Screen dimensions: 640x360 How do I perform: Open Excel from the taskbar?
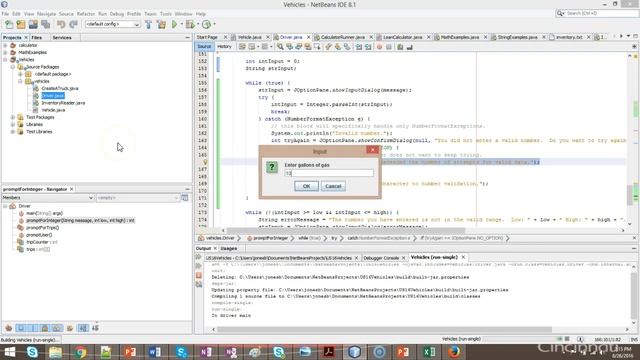click(429, 352)
